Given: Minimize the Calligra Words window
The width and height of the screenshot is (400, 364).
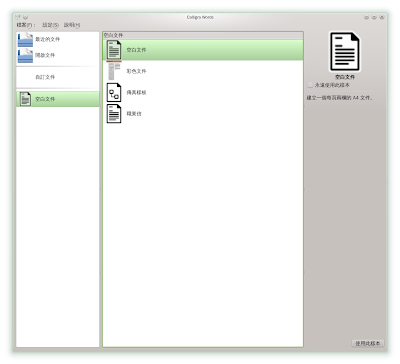Looking at the screenshot, I should (x=367, y=17).
